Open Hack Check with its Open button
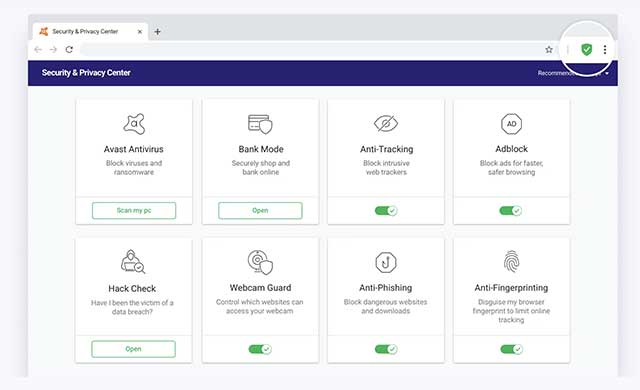The width and height of the screenshot is (640, 390). 133,349
